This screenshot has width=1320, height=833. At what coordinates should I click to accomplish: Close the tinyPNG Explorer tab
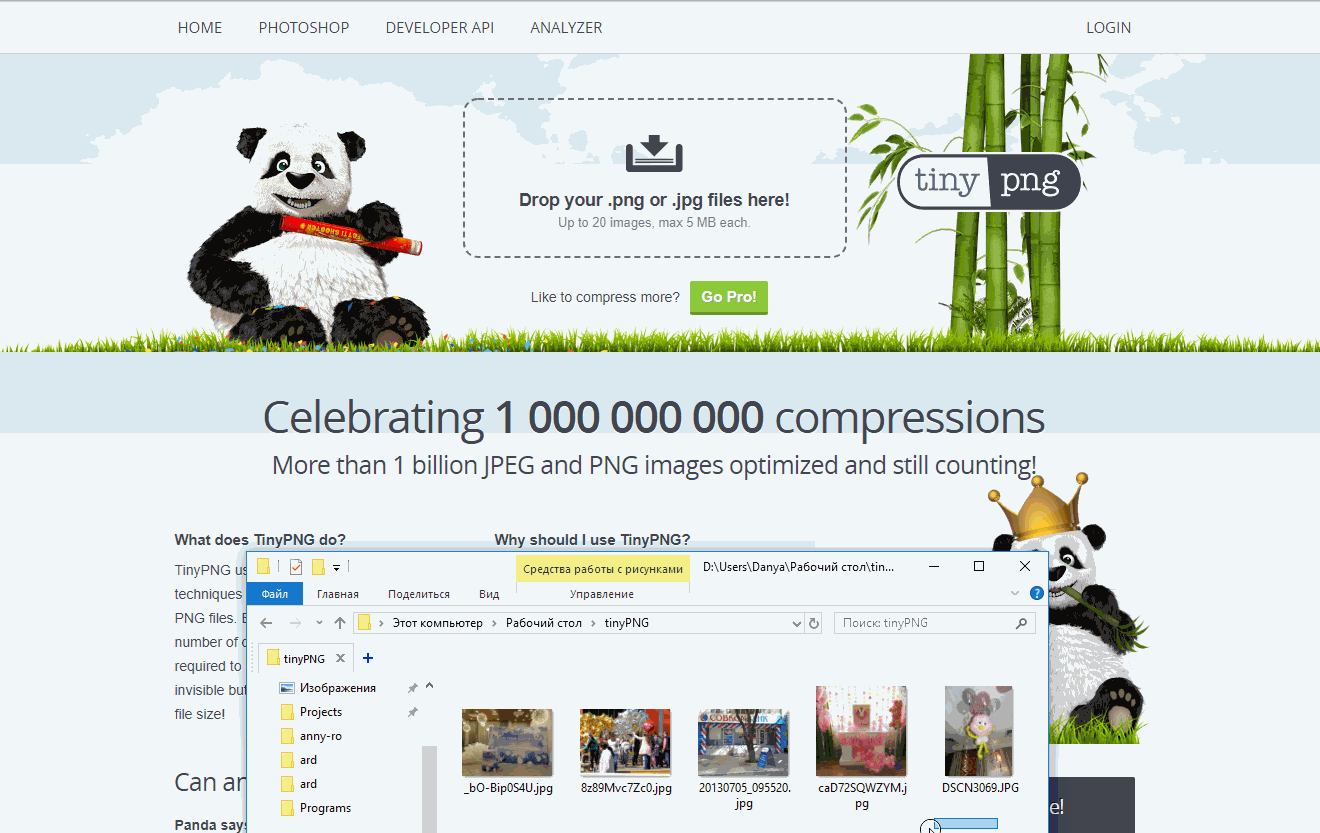point(340,658)
